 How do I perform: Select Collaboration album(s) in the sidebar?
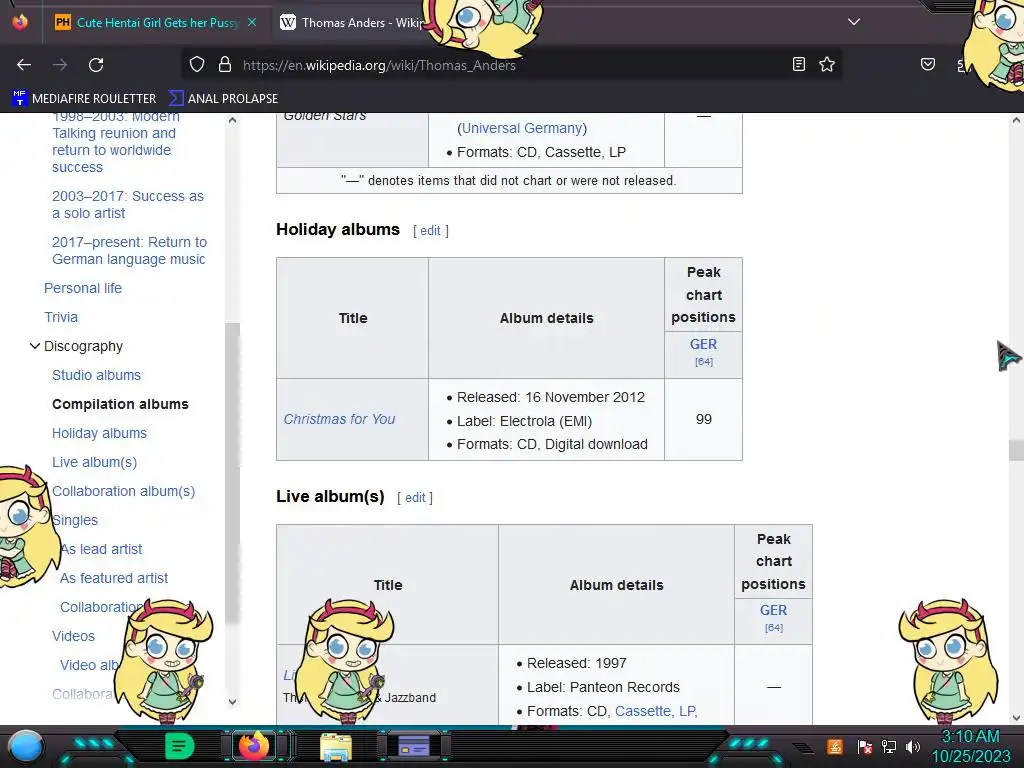tap(123, 491)
